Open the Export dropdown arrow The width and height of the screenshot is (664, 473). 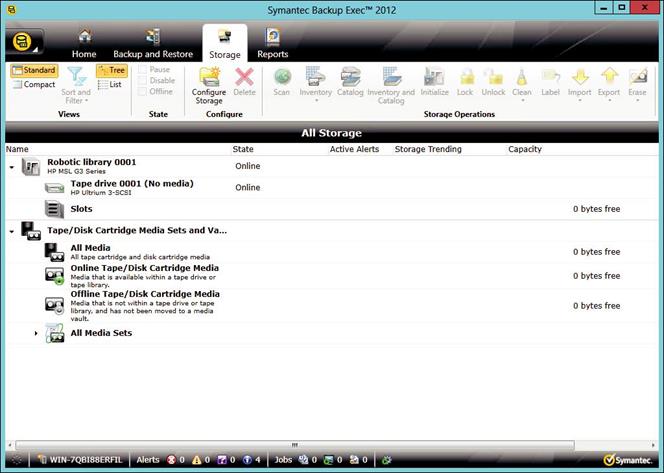(x=609, y=101)
